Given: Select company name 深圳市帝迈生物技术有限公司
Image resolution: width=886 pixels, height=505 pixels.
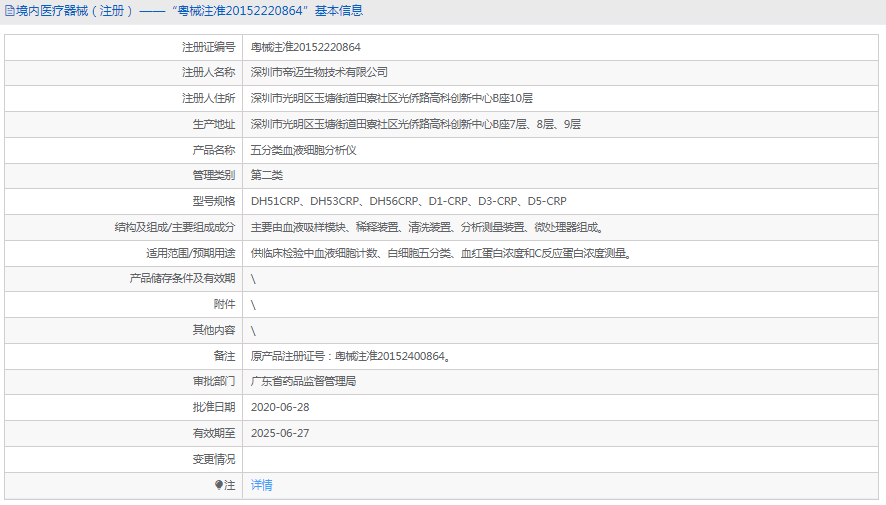Looking at the screenshot, I should (x=319, y=72).
